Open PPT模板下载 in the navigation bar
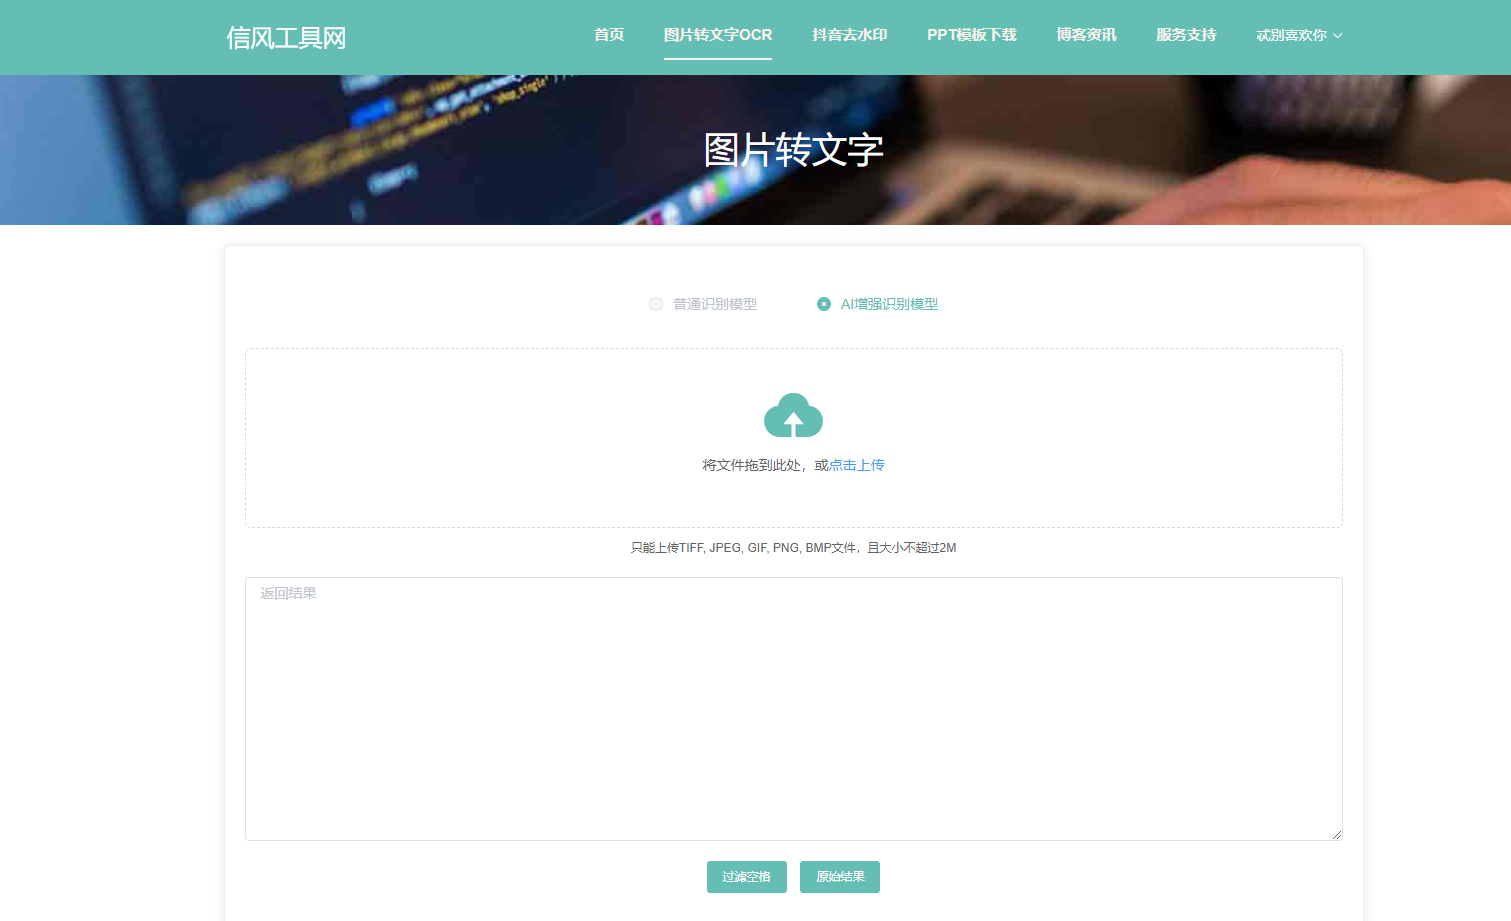 (x=972, y=35)
